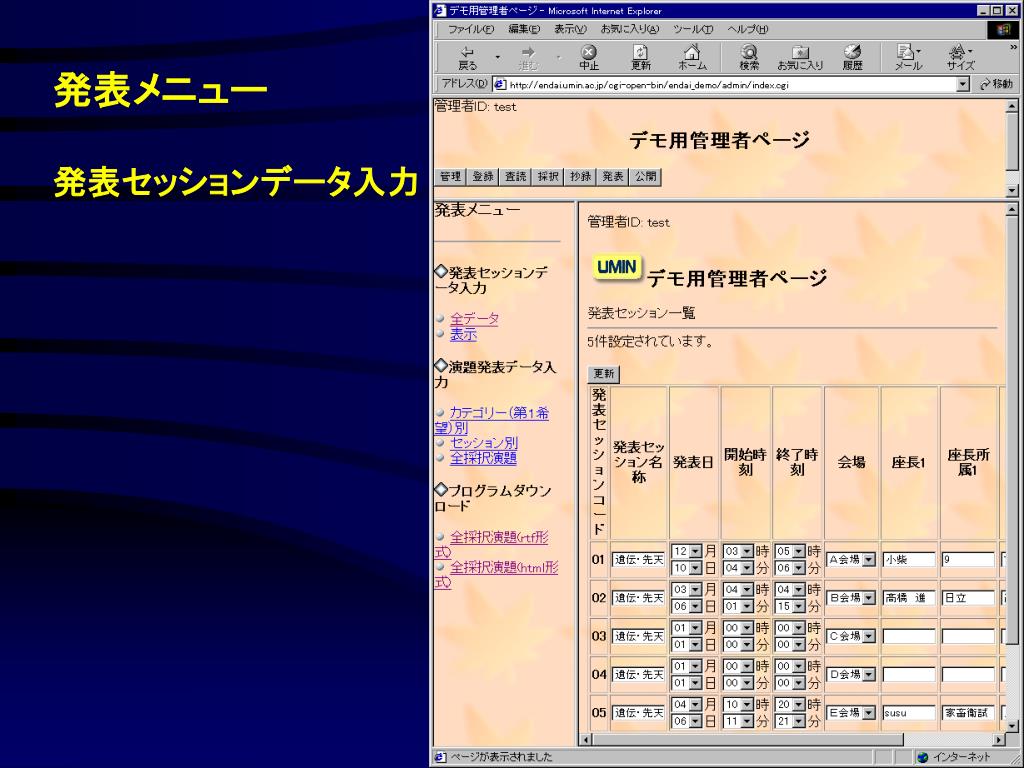Open the Back button history dropdown arrow
Screen dimensions: 1024x768
click(498, 57)
